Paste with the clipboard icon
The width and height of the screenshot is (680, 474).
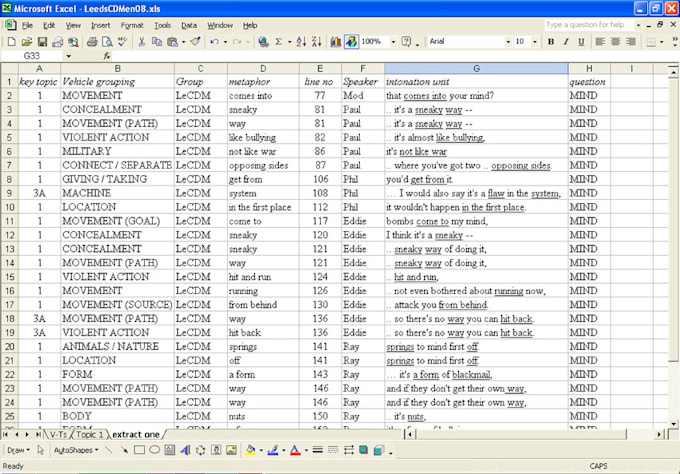pyautogui.click(x=173, y=42)
